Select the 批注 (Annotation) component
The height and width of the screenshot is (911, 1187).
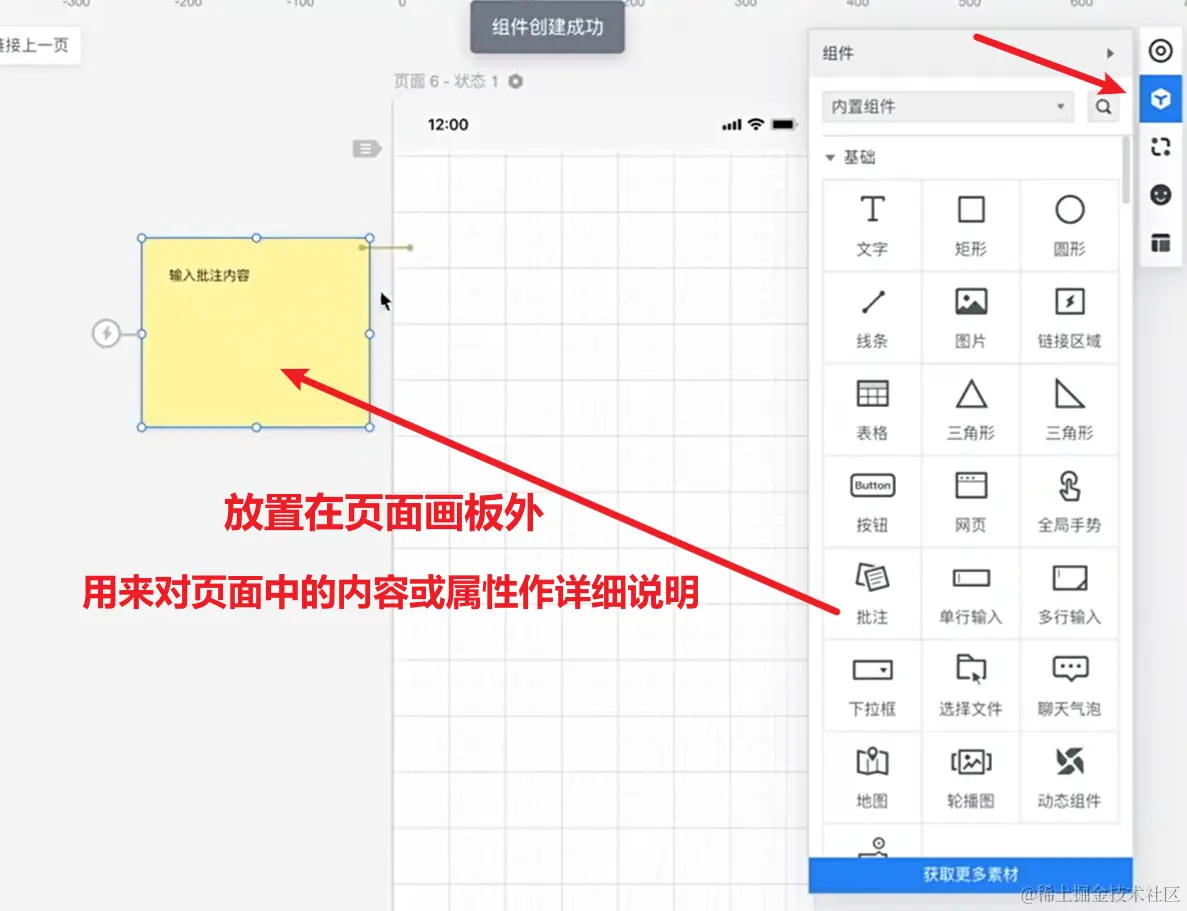click(x=871, y=592)
